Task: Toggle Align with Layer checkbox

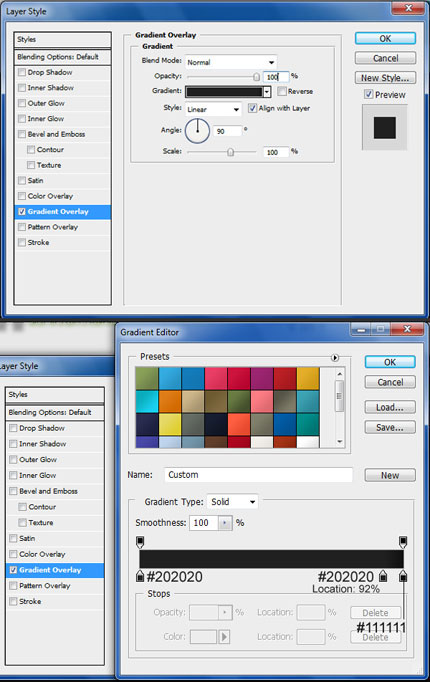Action: coord(252,108)
